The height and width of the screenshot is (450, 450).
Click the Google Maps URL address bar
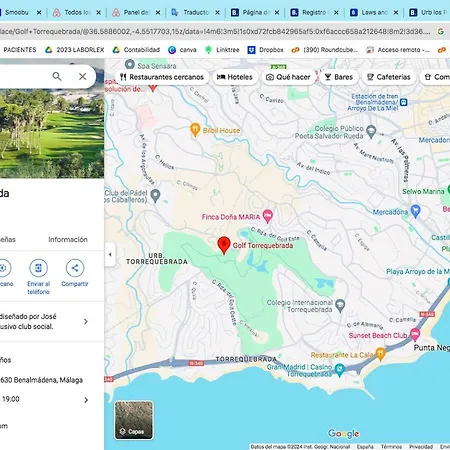click(x=215, y=31)
